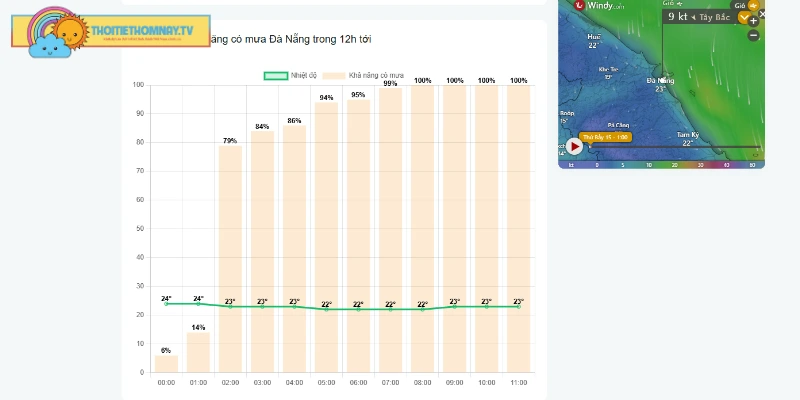Open the Gió wind layer icon

[754, 6]
